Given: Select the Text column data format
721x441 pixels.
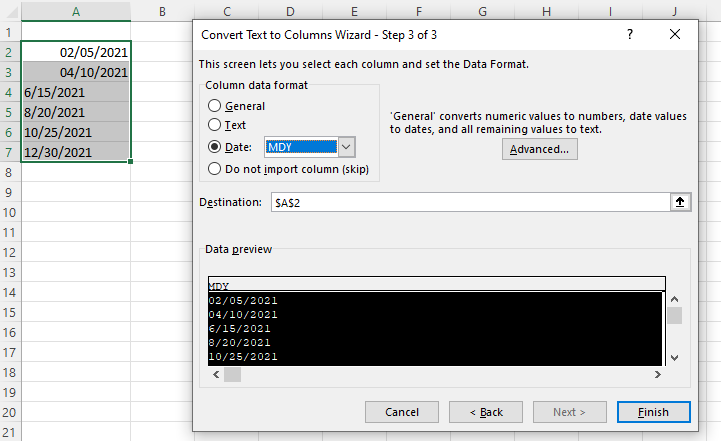Looking at the screenshot, I should (214, 125).
